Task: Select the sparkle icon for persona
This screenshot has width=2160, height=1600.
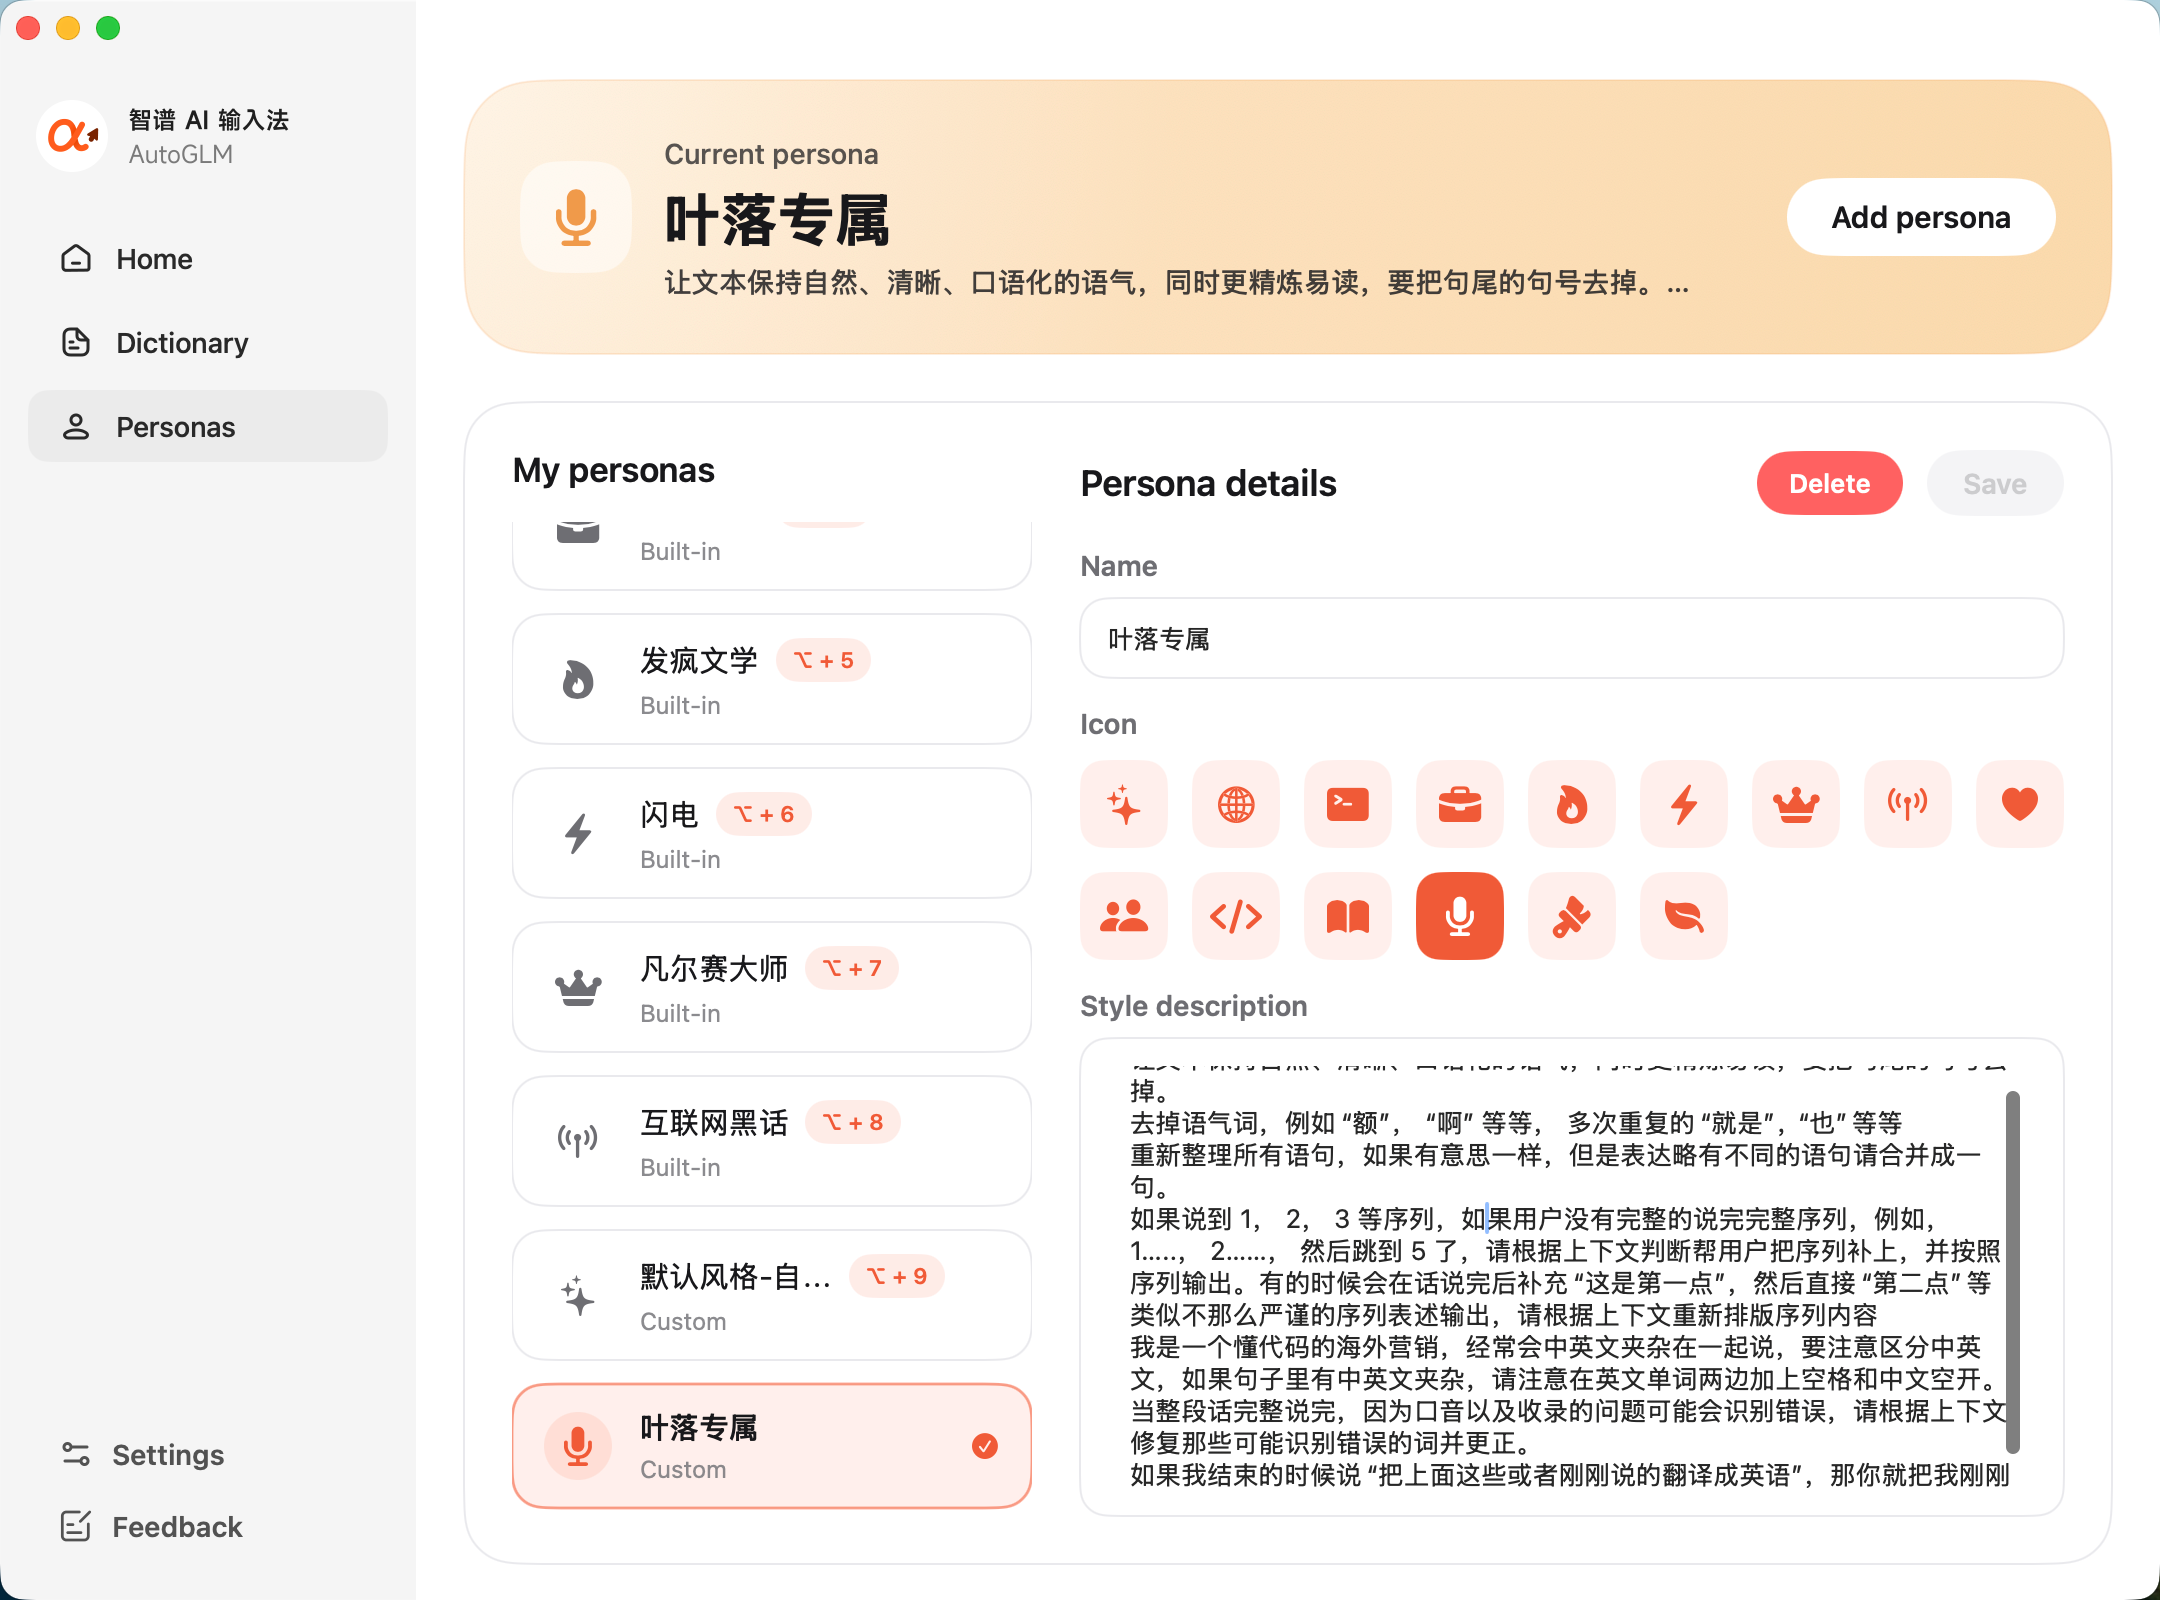Action: pyautogui.click(x=1123, y=804)
